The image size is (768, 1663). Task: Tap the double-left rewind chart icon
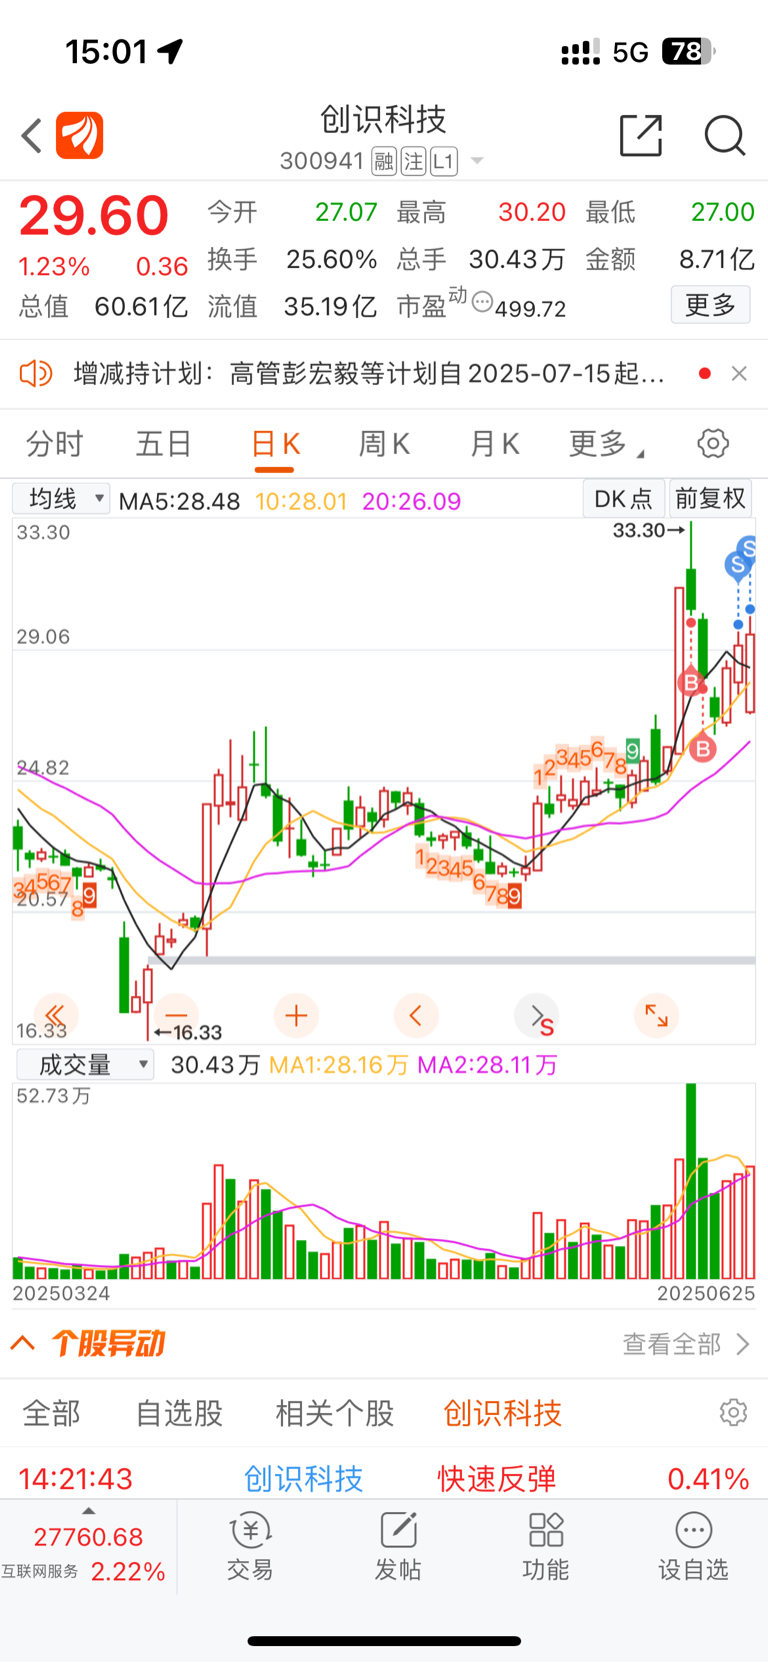coord(56,1016)
